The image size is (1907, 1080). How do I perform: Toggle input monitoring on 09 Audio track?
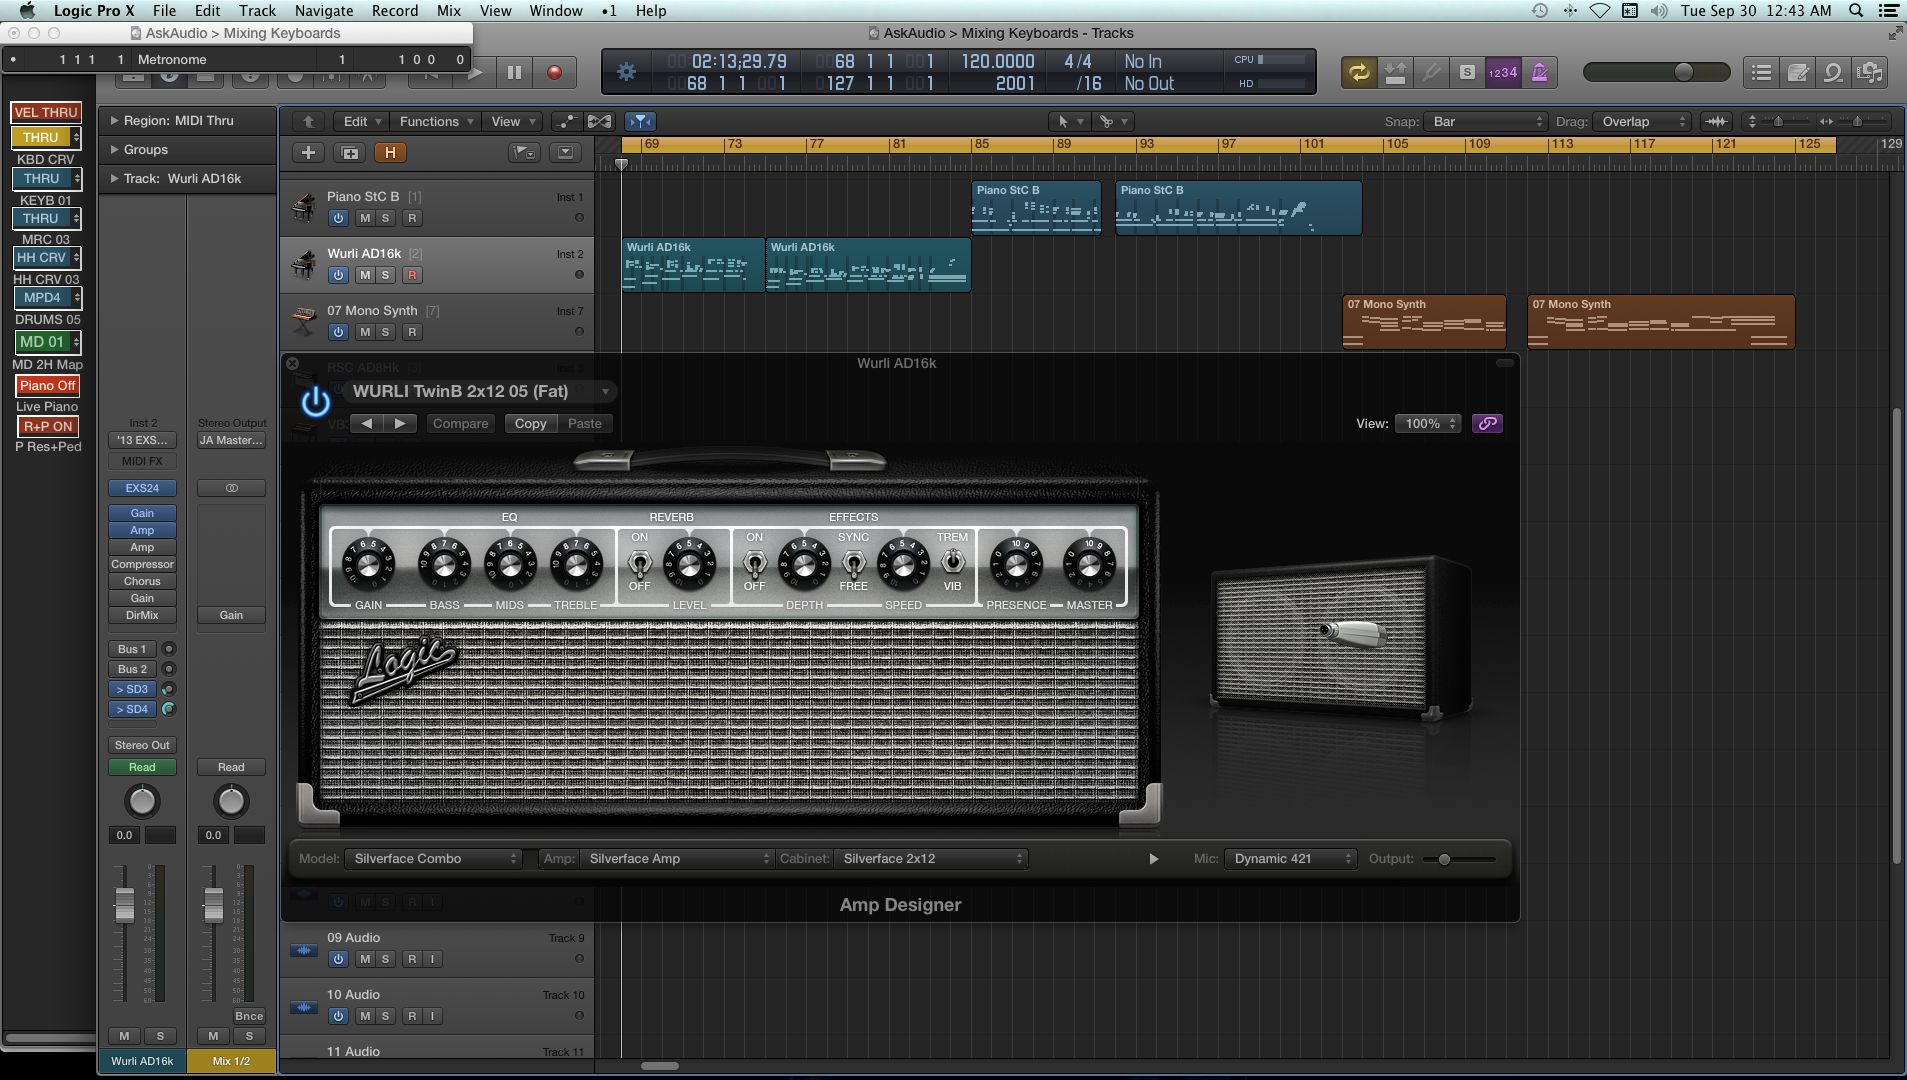pos(433,959)
